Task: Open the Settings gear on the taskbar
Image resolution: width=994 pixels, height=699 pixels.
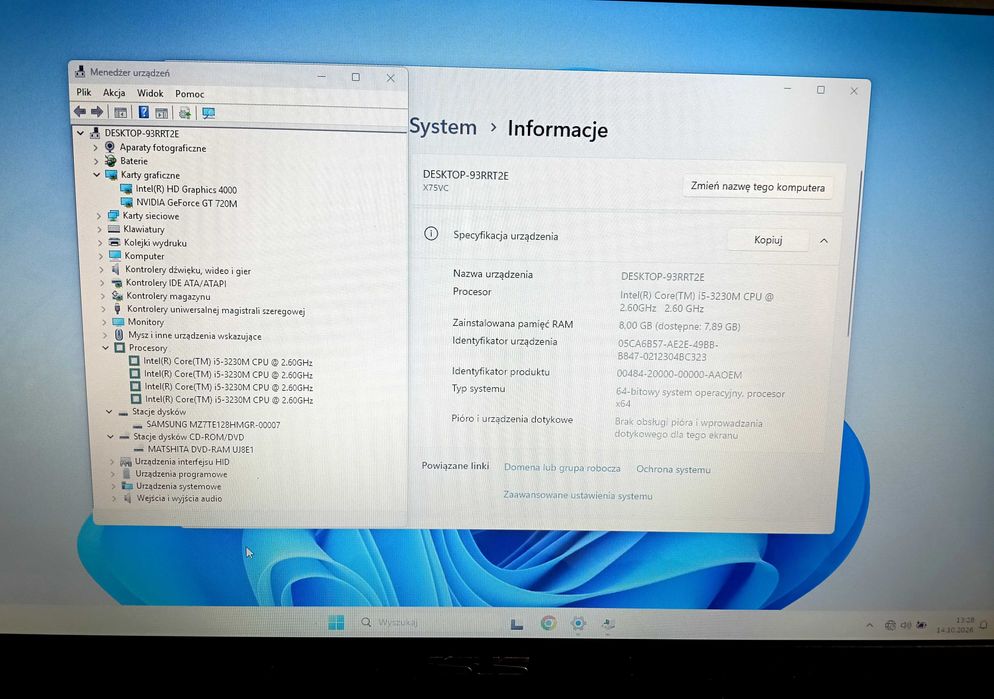Action: [578, 624]
